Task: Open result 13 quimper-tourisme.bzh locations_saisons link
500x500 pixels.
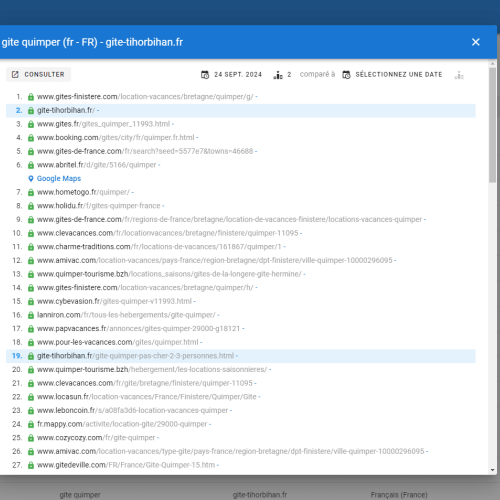Action: coord(169,274)
